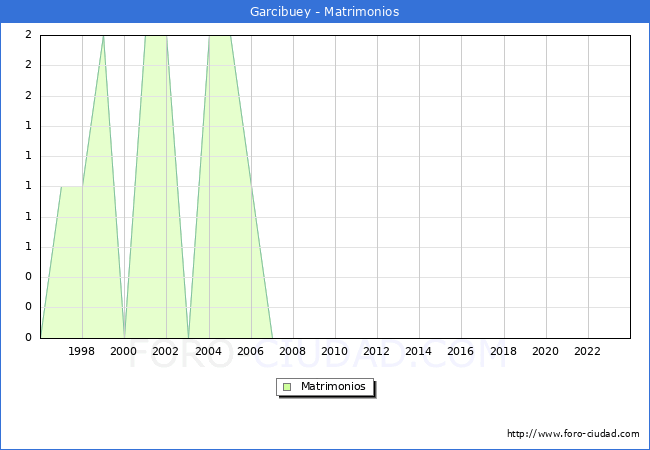Click the 2000 x-axis label
This screenshot has width=650, height=450.
pyautogui.click(x=123, y=351)
